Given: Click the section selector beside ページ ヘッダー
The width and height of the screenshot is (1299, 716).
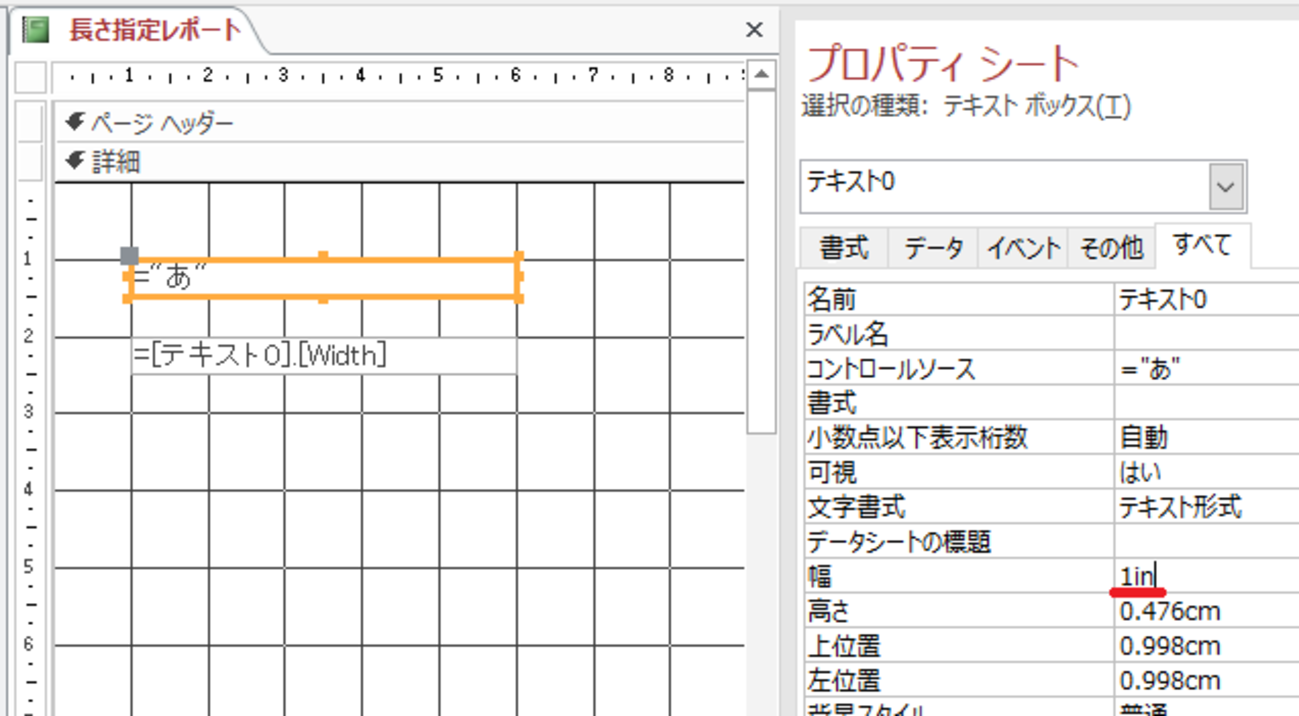Looking at the screenshot, I should point(31,123).
